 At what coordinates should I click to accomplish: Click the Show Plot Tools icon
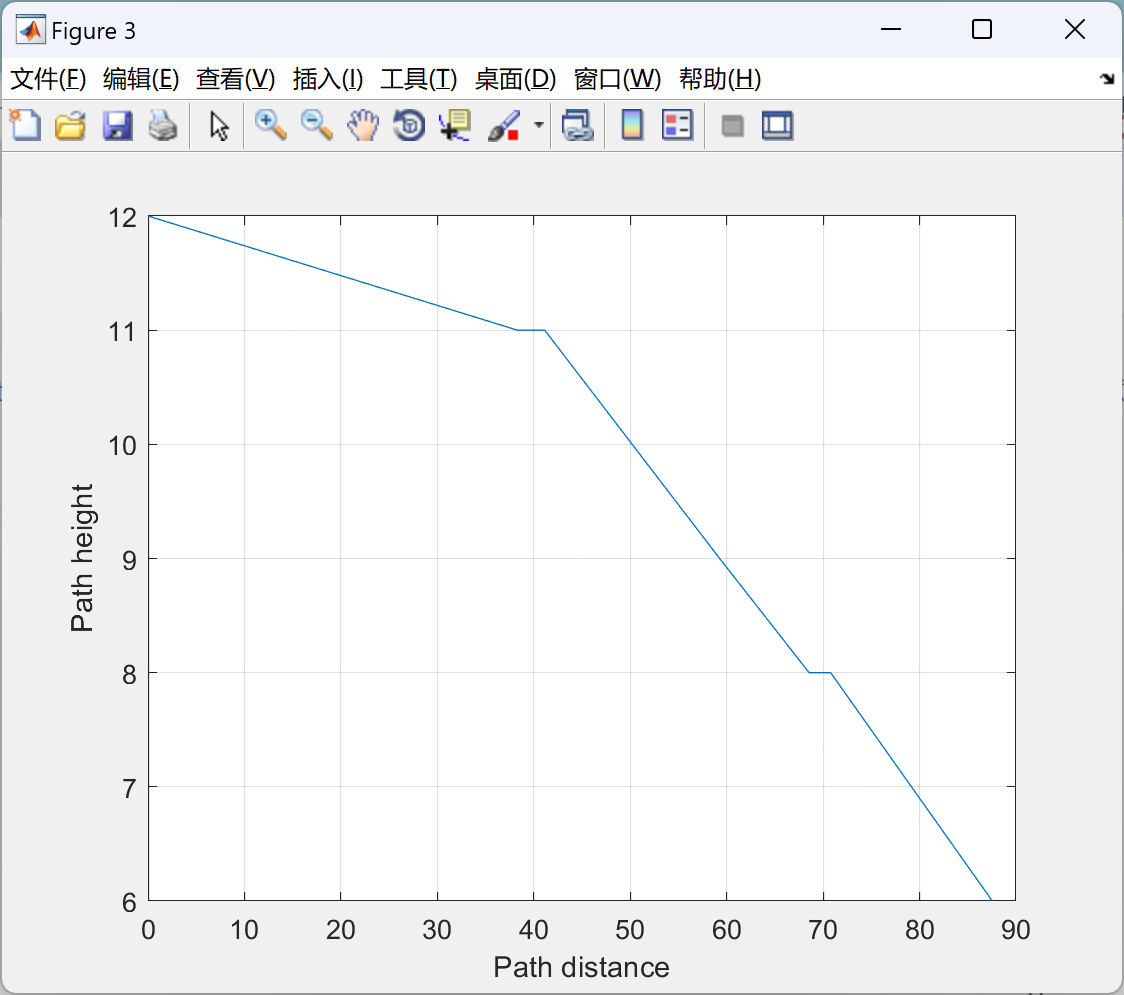[x=777, y=125]
